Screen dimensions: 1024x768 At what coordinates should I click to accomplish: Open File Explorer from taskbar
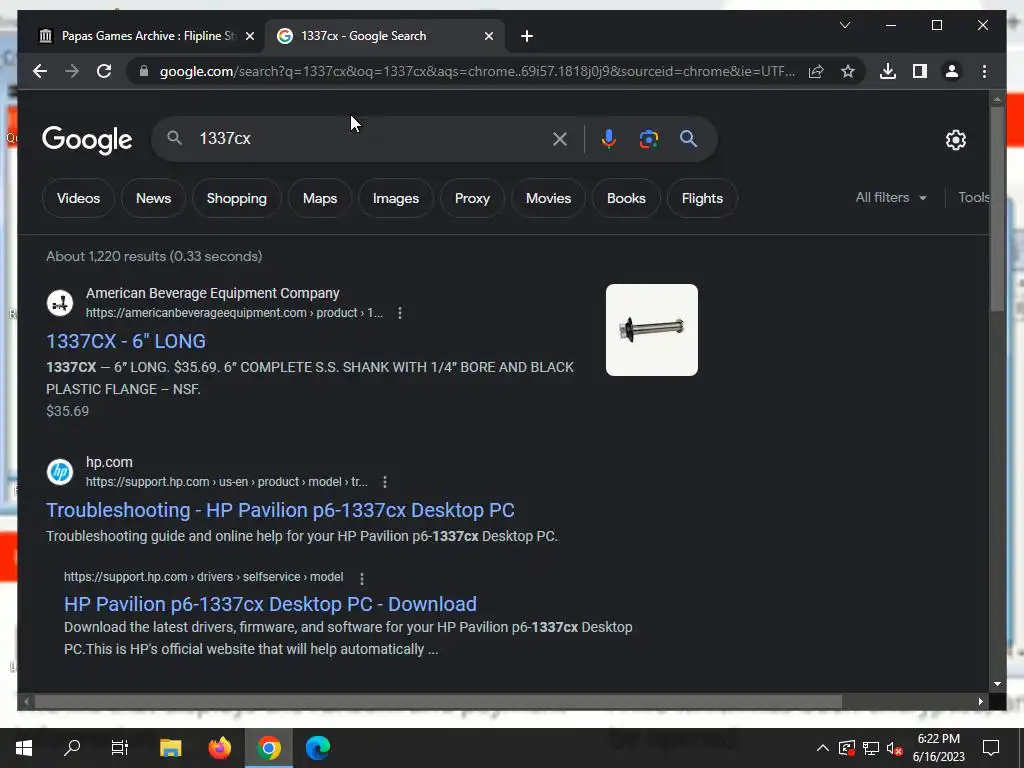[x=170, y=748]
